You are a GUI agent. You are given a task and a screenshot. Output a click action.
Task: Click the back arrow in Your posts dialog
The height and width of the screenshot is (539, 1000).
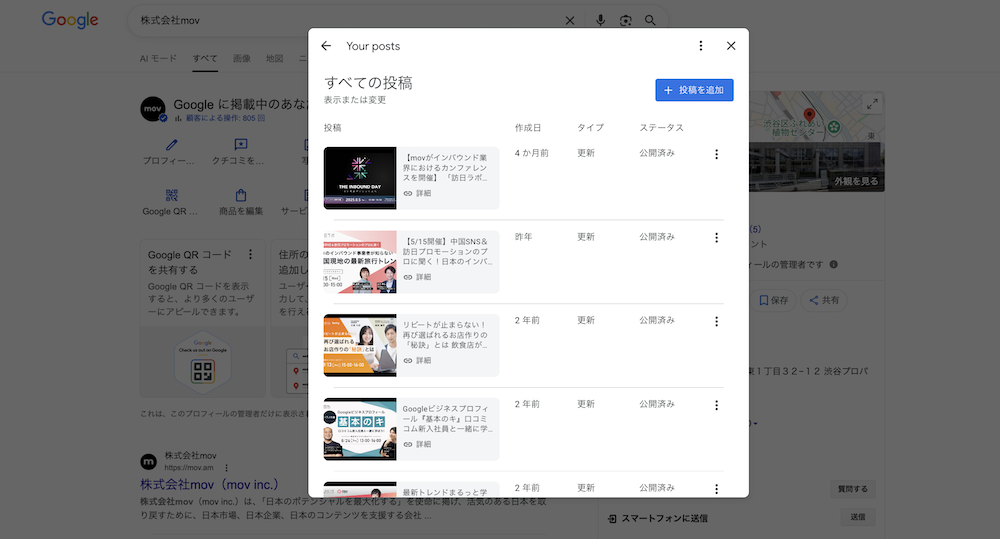tap(326, 46)
